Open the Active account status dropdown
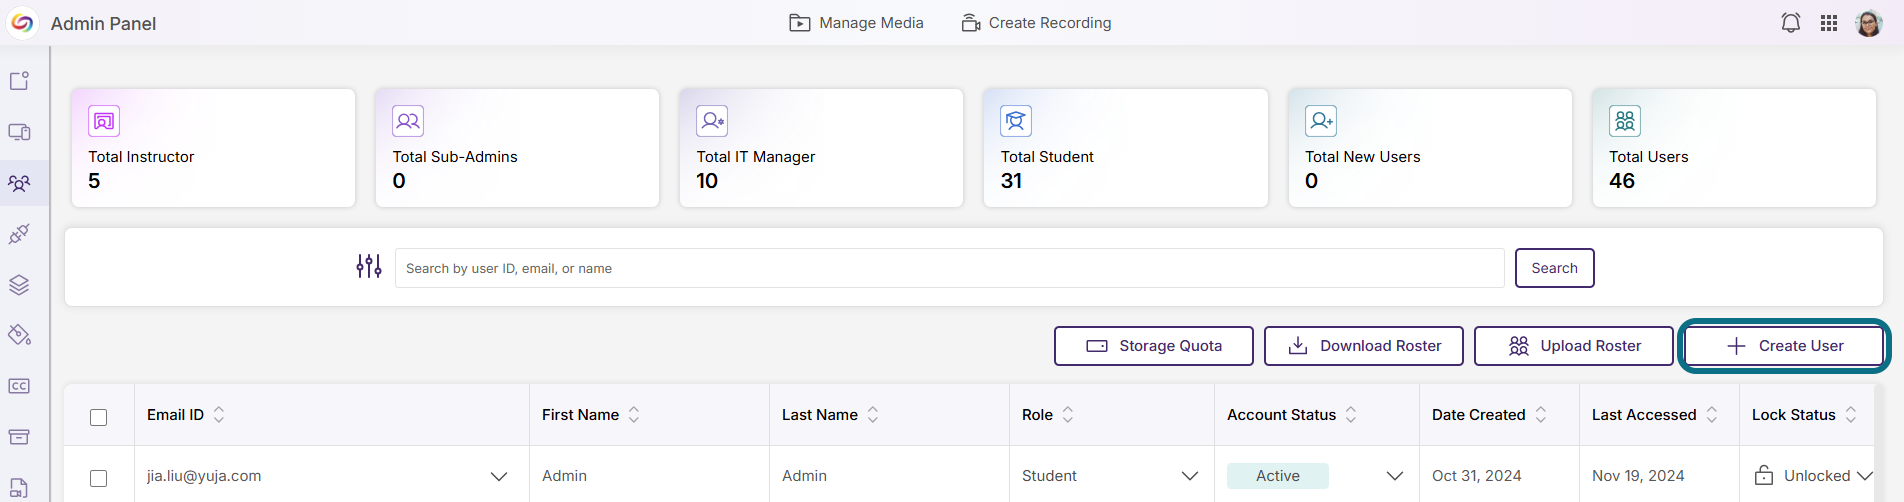 point(1315,476)
